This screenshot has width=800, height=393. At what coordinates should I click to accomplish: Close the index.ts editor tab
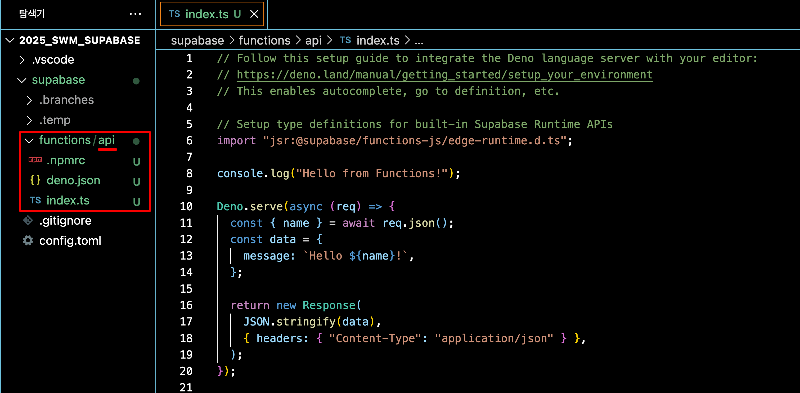(254, 14)
